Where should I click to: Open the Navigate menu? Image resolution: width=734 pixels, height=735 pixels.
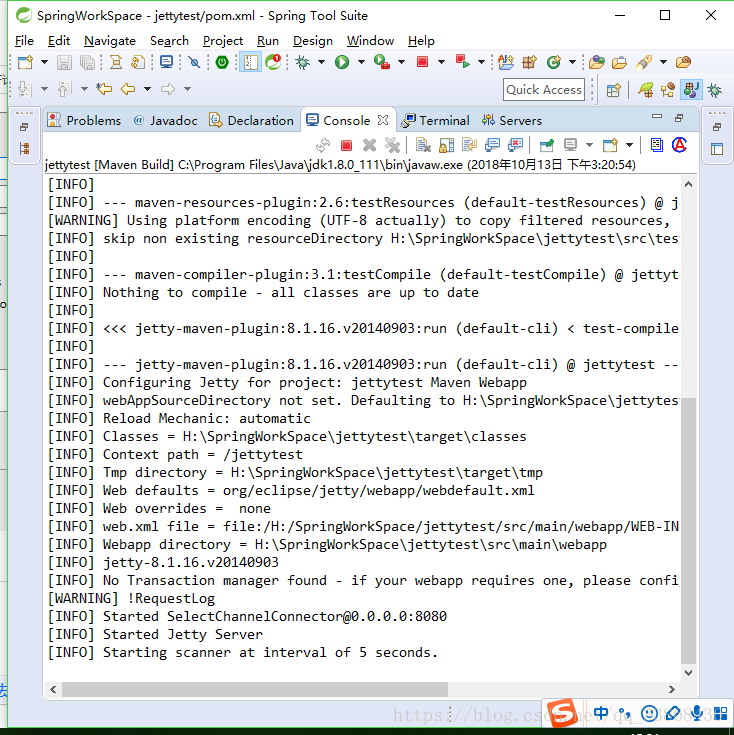(110, 41)
